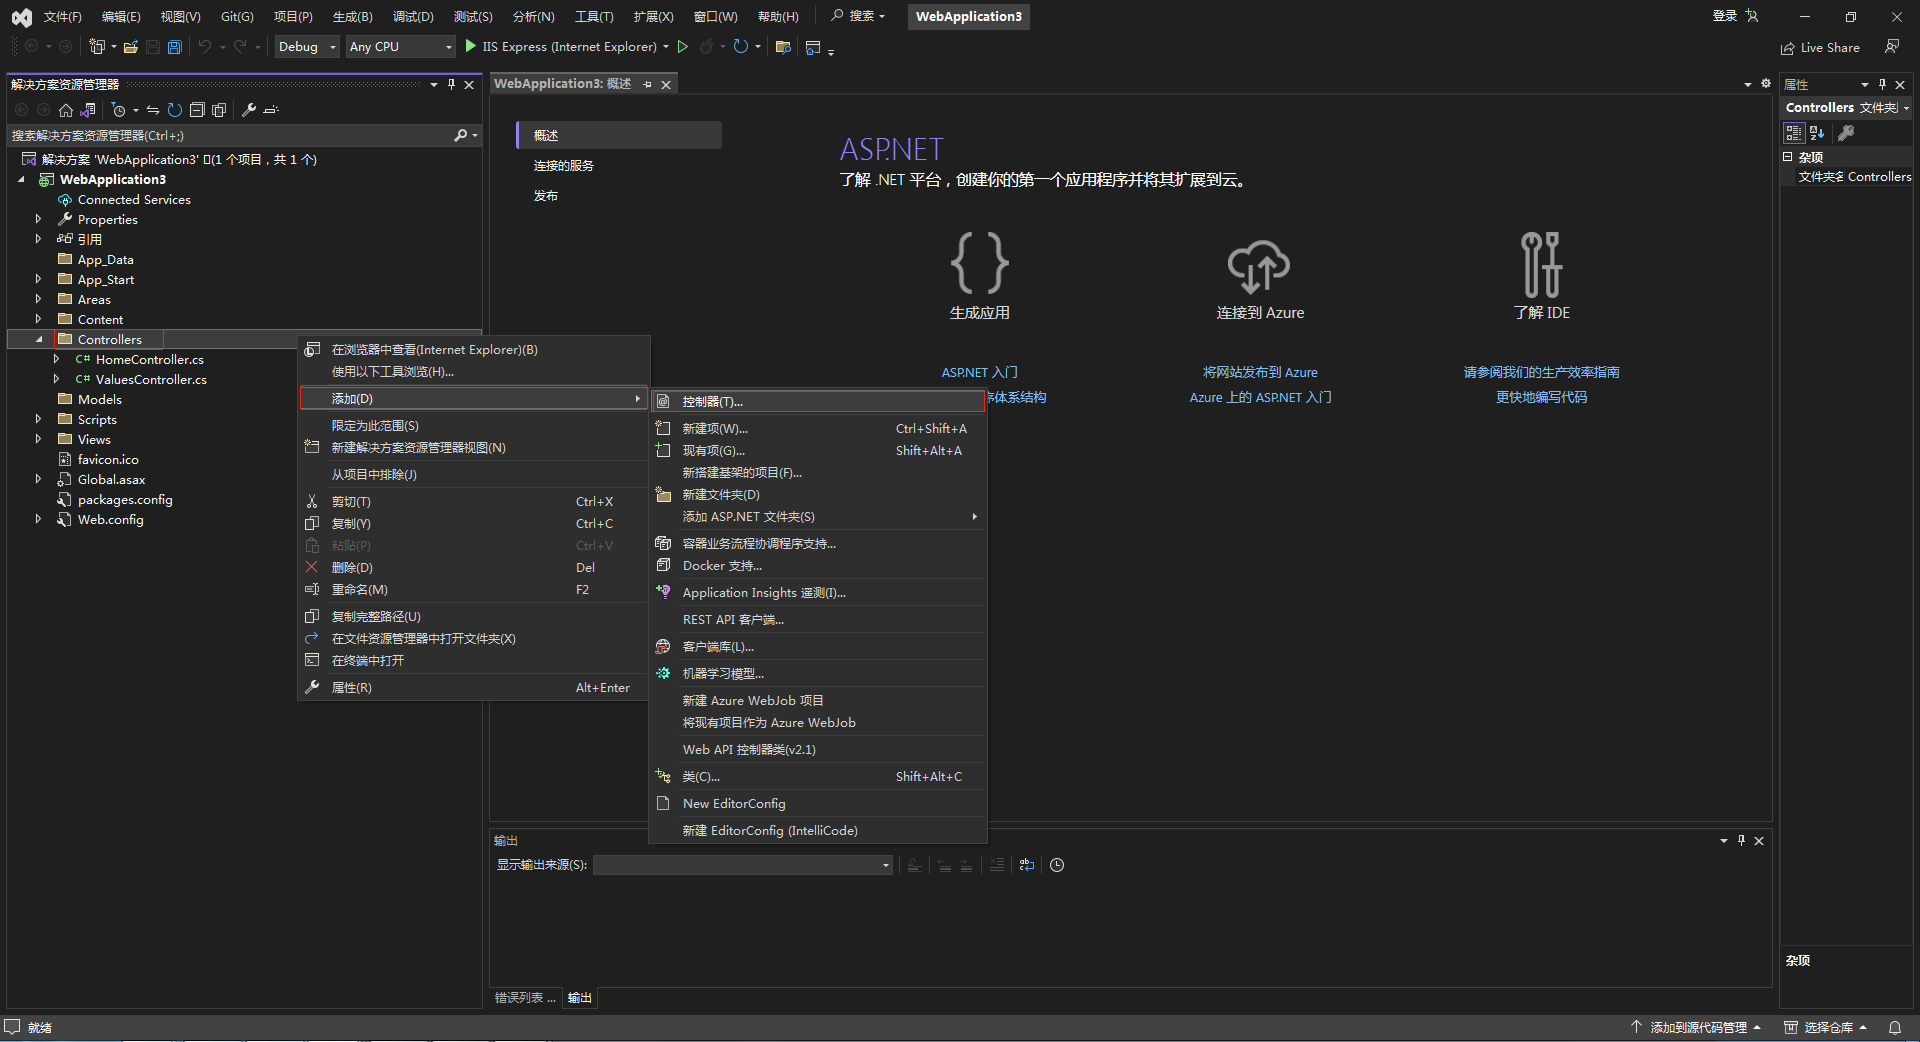The image size is (1920, 1042).
Task: Click Sync with Active Document icon
Action: 153,110
